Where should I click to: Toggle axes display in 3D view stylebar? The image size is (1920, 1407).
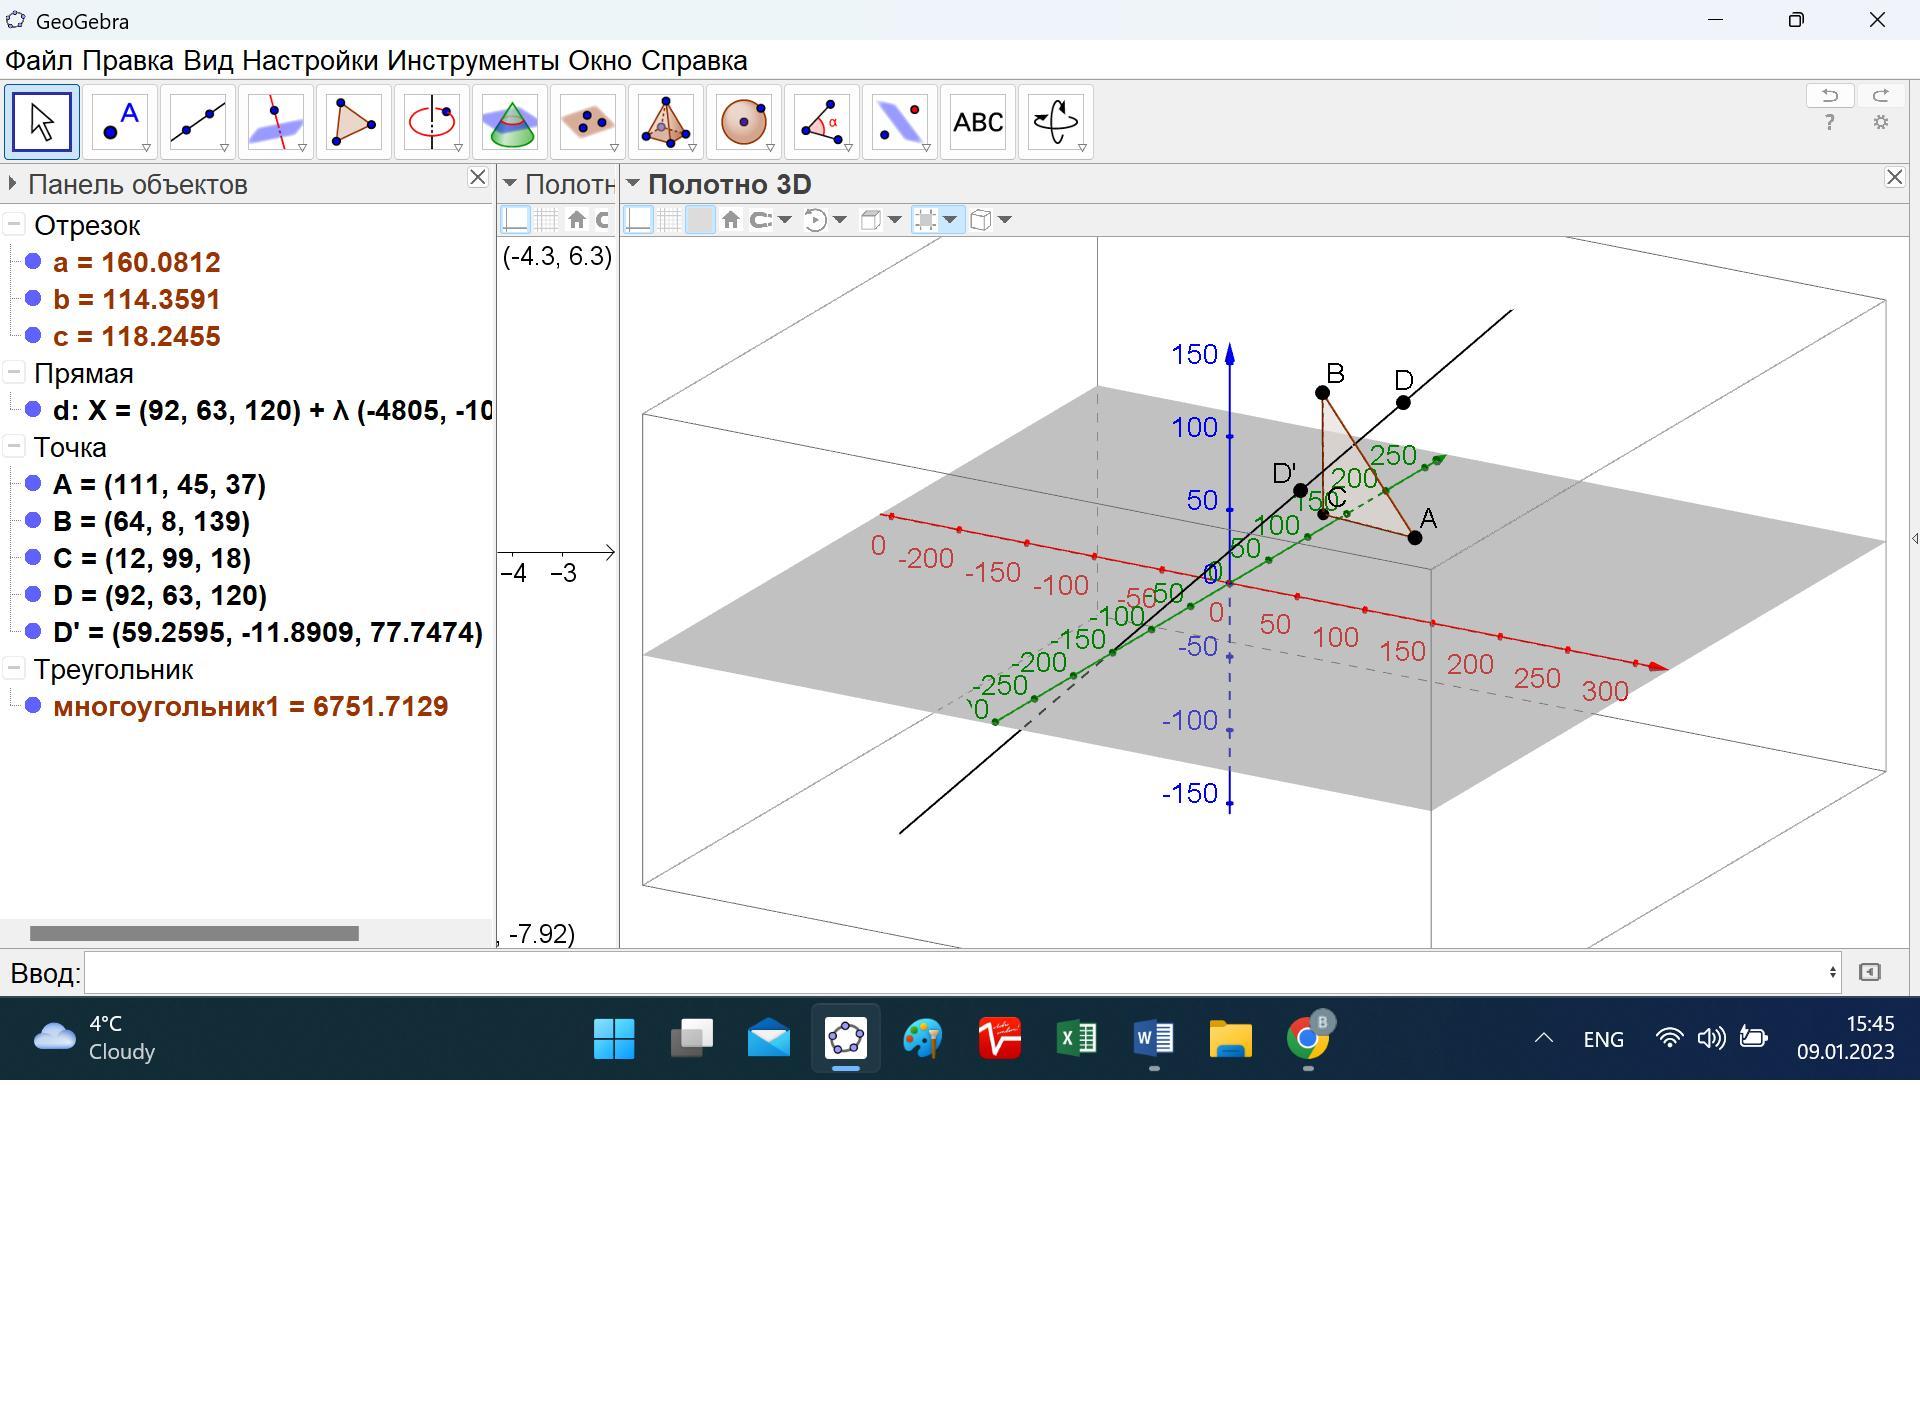click(639, 220)
